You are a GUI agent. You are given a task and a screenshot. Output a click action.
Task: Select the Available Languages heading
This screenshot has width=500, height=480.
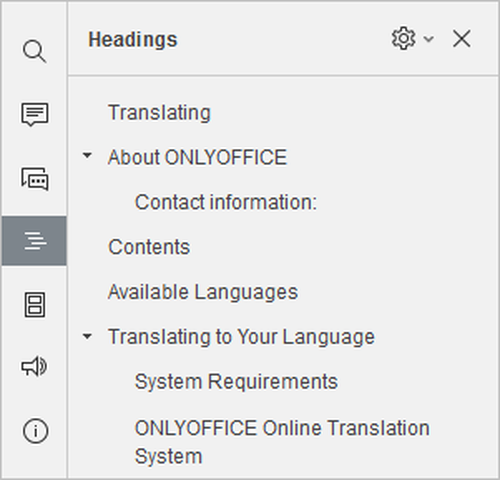click(x=203, y=292)
